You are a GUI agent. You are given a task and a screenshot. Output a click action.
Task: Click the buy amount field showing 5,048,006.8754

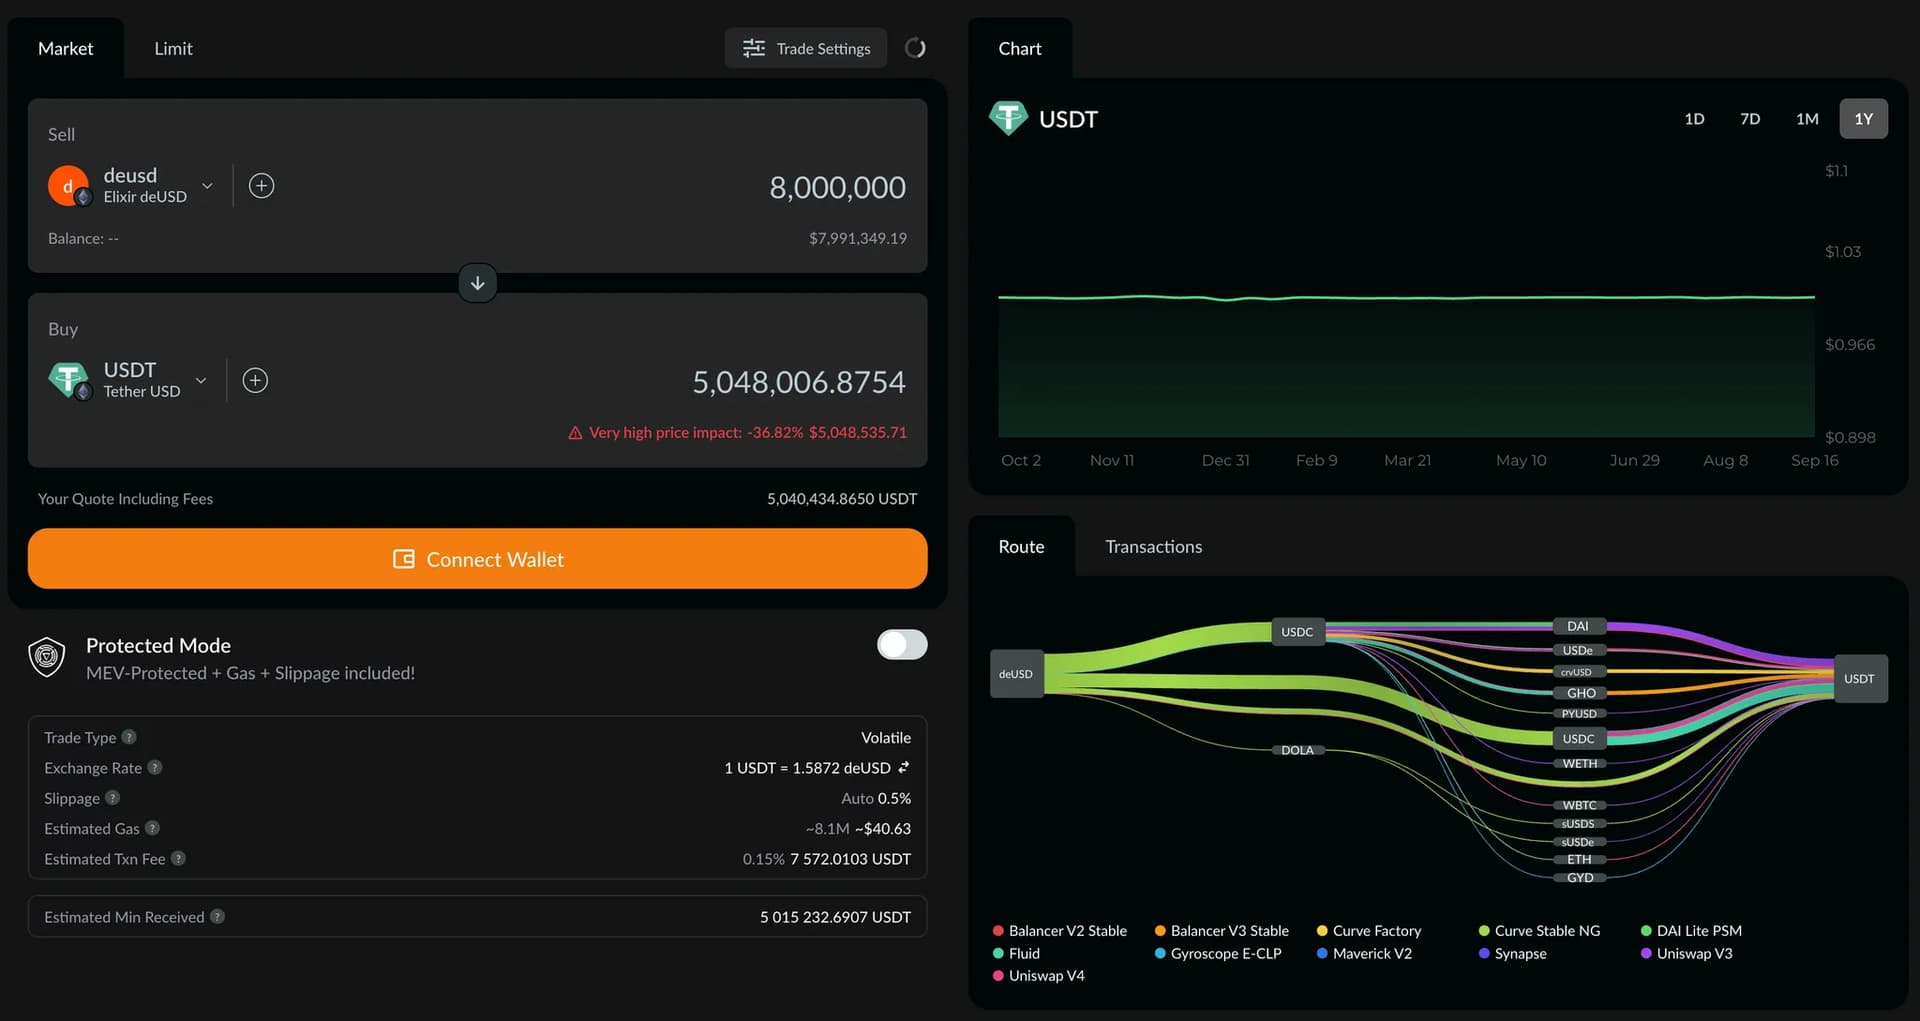click(x=799, y=382)
